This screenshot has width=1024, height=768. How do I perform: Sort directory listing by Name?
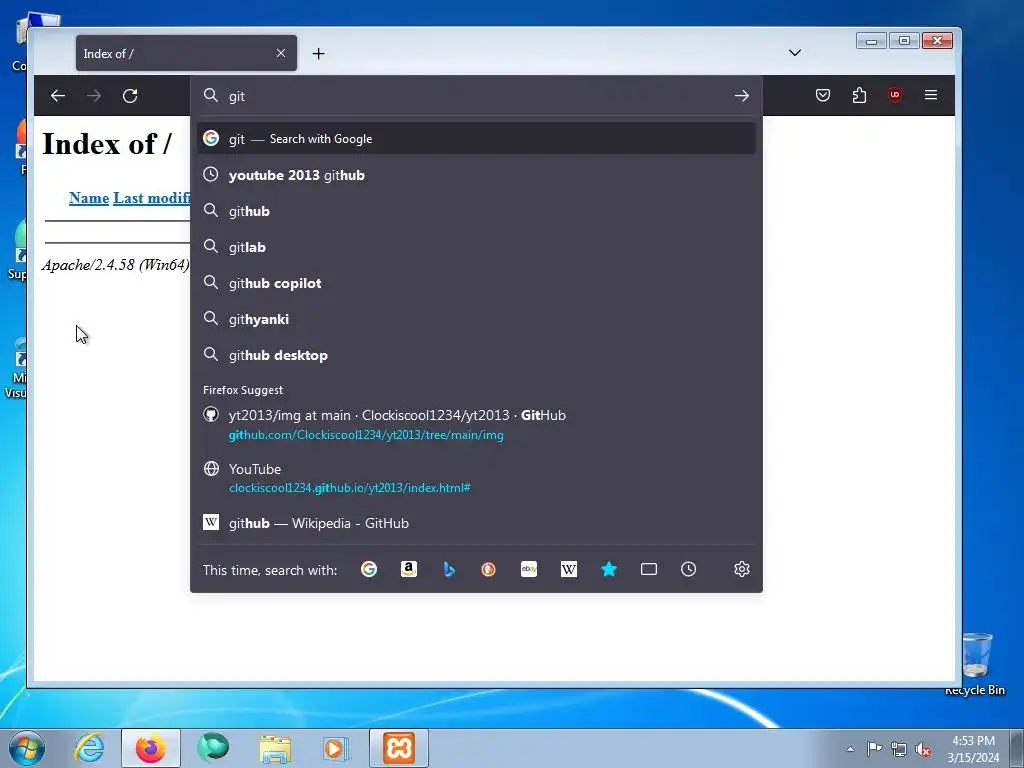click(89, 198)
